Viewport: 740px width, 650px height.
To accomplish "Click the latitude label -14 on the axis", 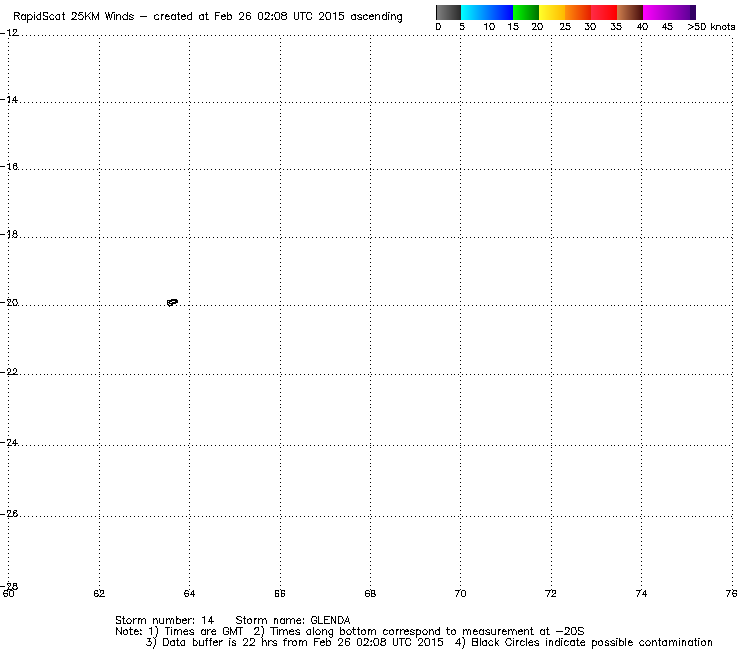I will coord(9,100).
